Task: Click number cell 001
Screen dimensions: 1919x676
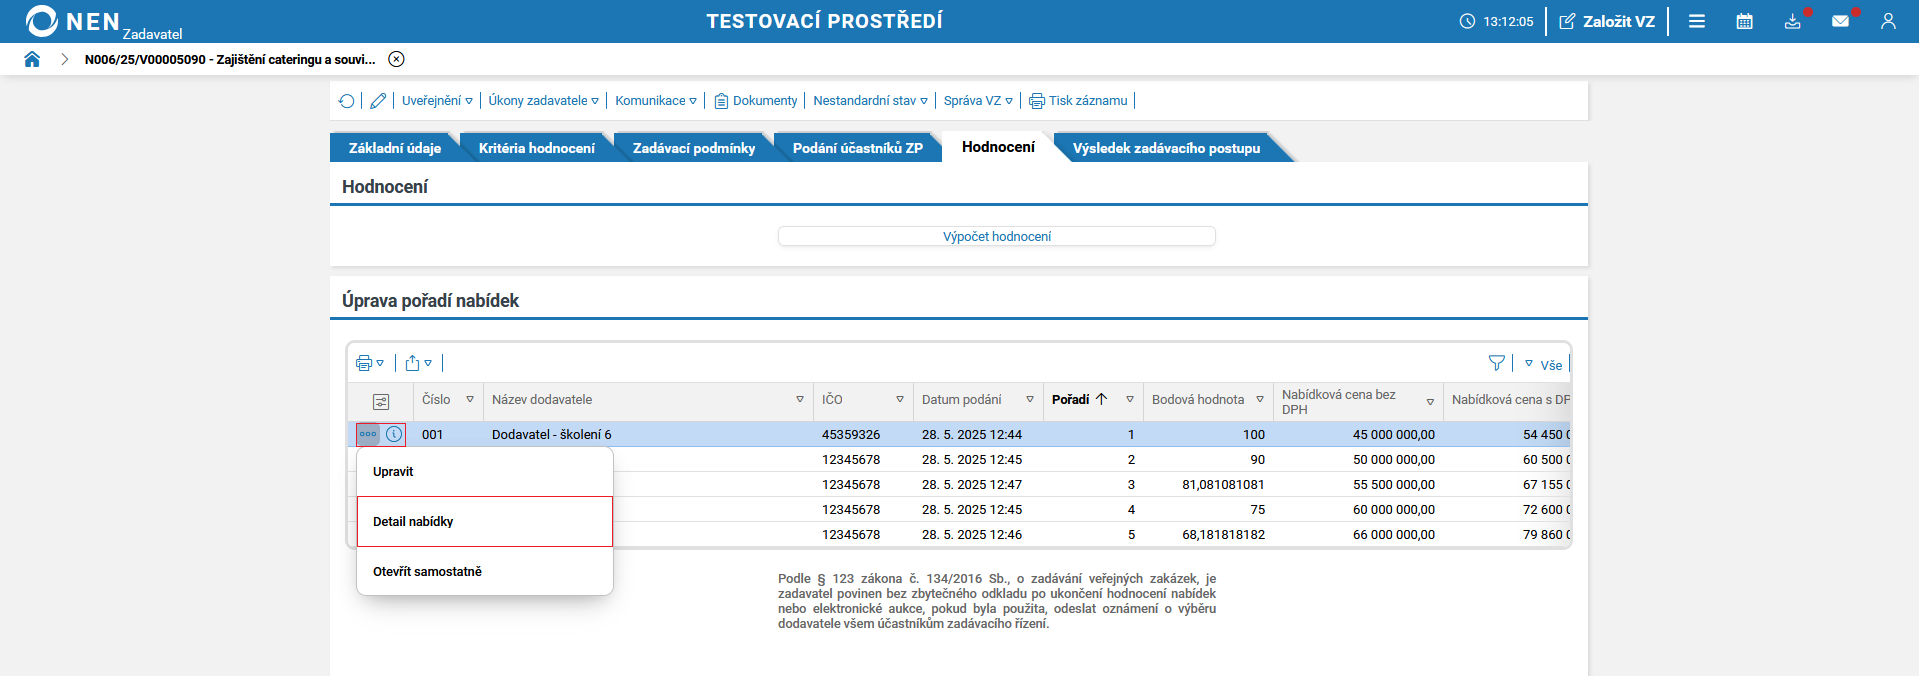Action: click(432, 434)
